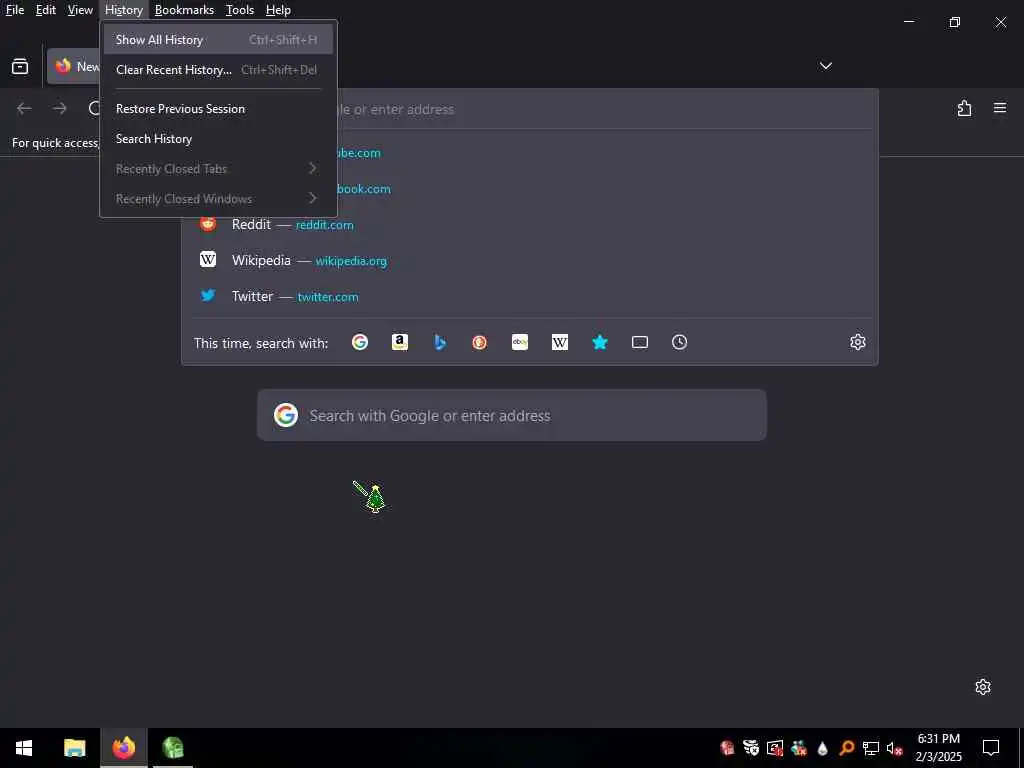Open the Help menu
This screenshot has height=768, width=1024.
pyautogui.click(x=278, y=10)
